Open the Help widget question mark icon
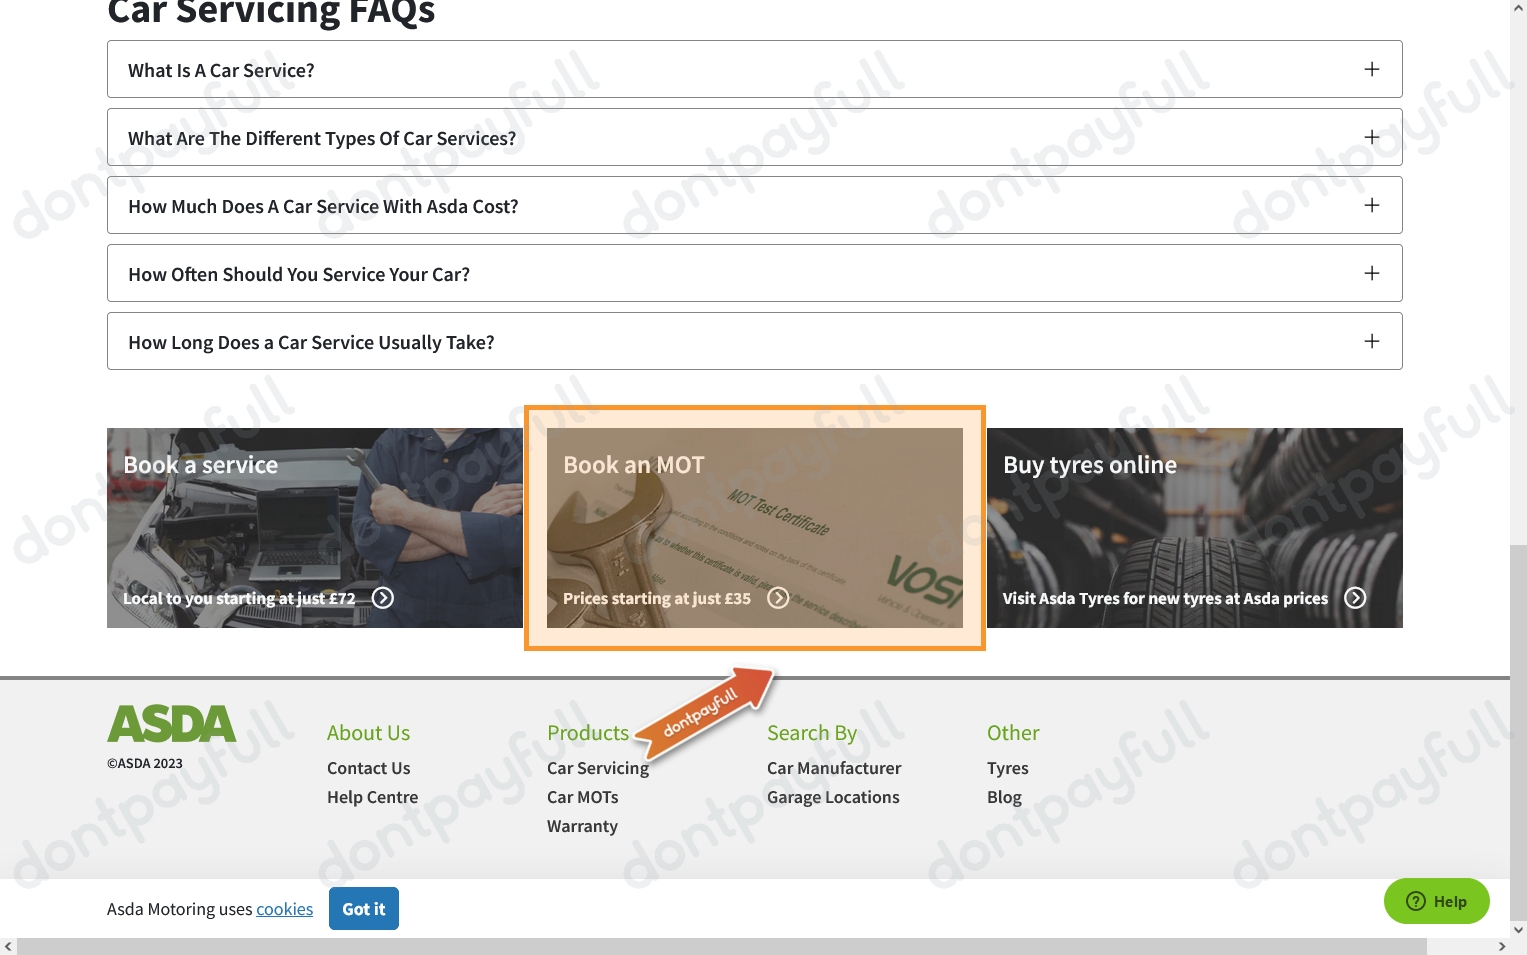 tap(1416, 901)
